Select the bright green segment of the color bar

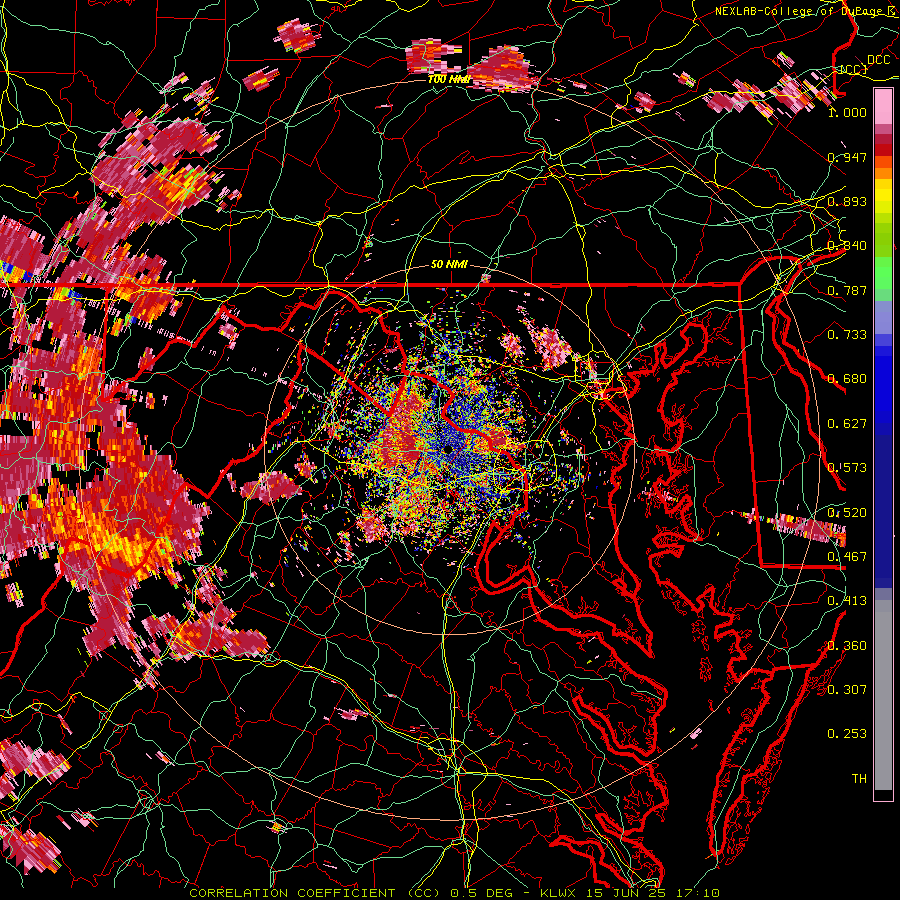(883, 273)
